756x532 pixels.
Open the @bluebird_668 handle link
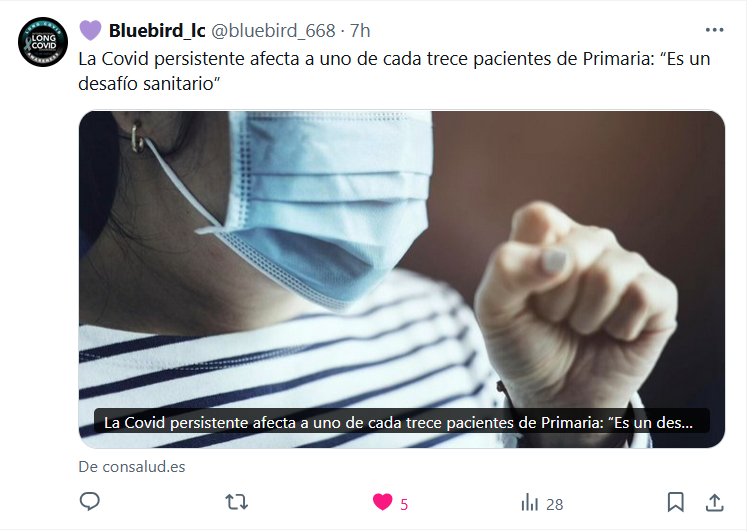(x=273, y=31)
